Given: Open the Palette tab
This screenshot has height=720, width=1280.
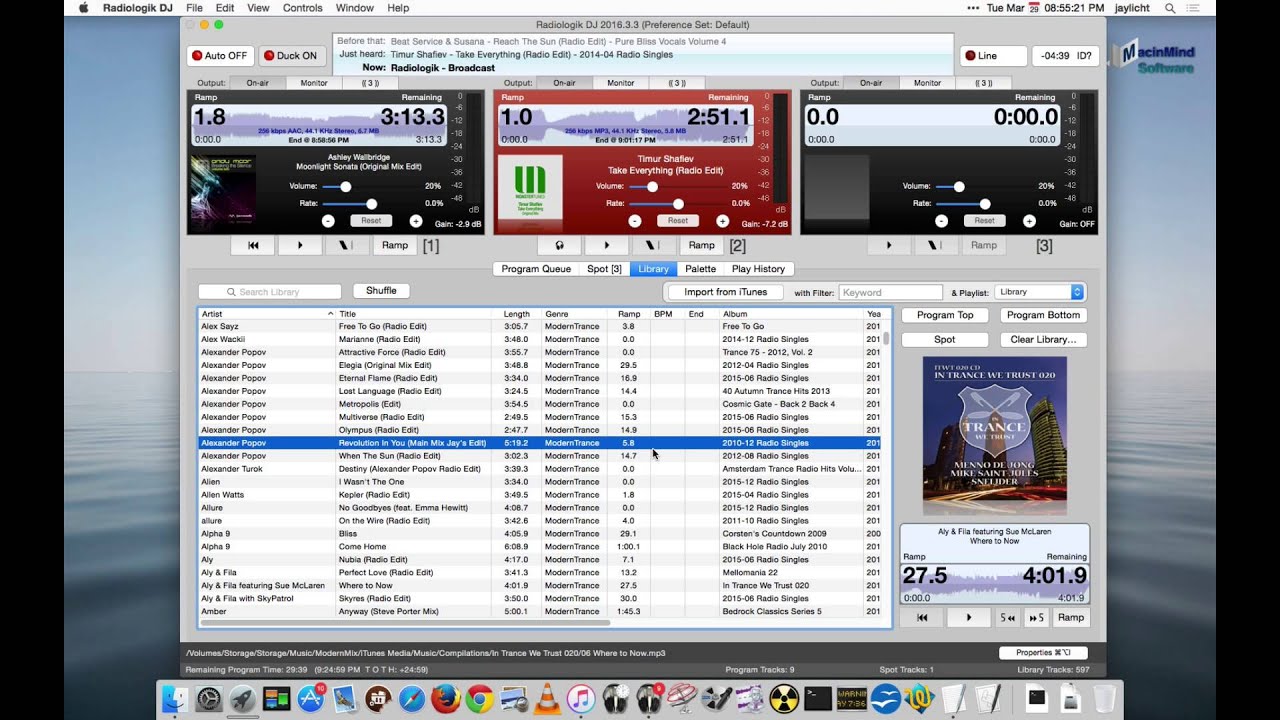Looking at the screenshot, I should pyautogui.click(x=700, y=269).
